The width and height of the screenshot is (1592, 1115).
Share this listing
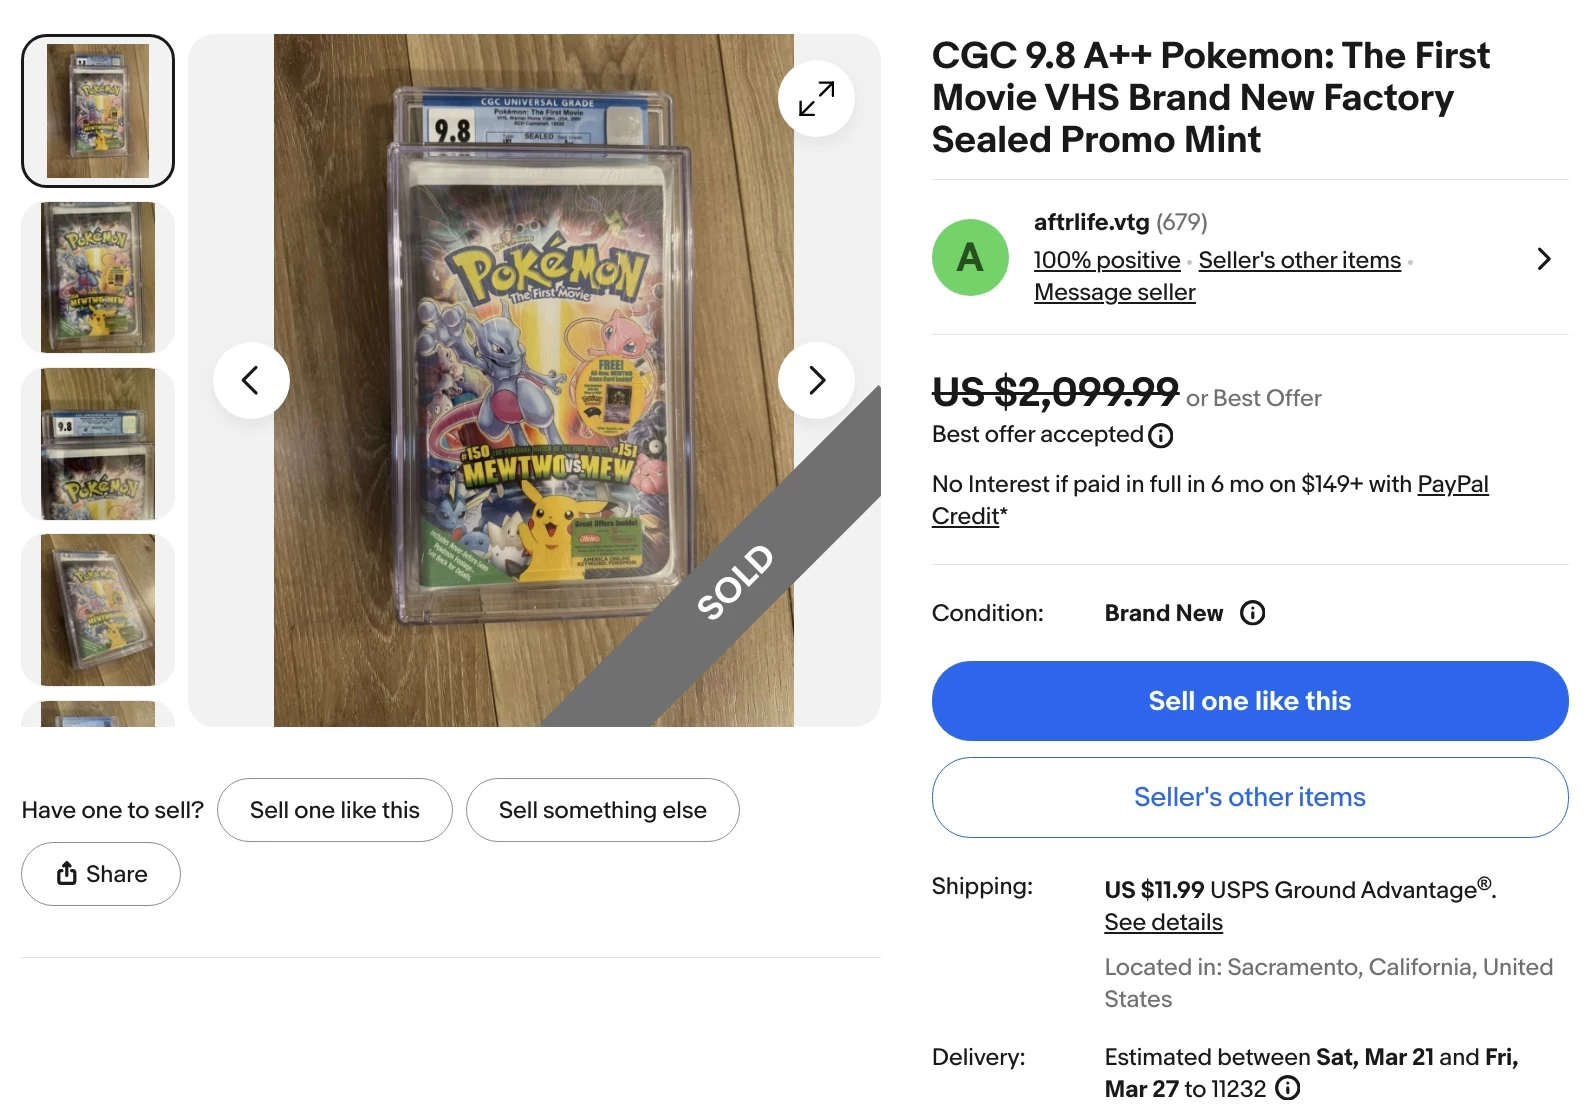[101, 874]
